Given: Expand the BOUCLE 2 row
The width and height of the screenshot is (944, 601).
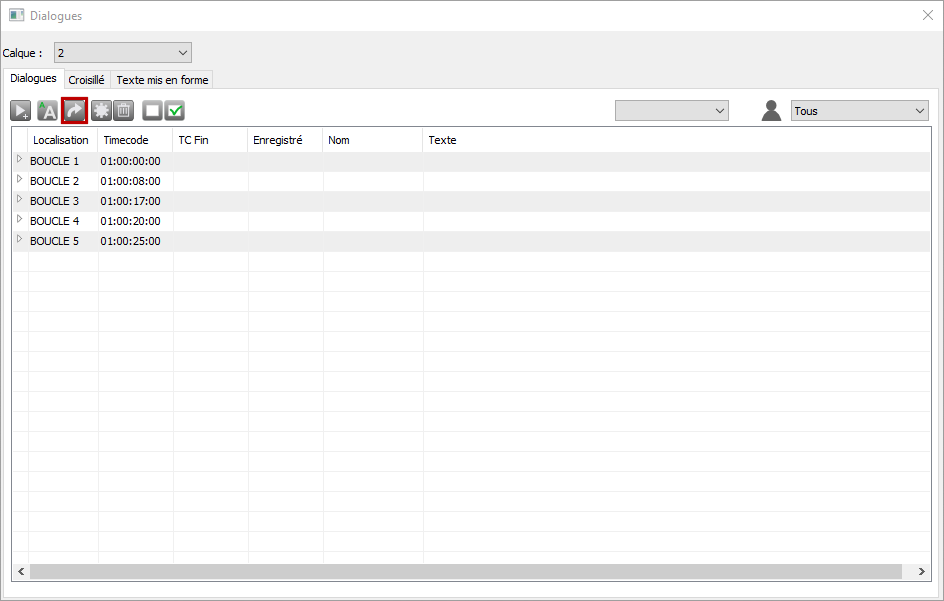Looking at the screenshot, I should coord(19,179).
